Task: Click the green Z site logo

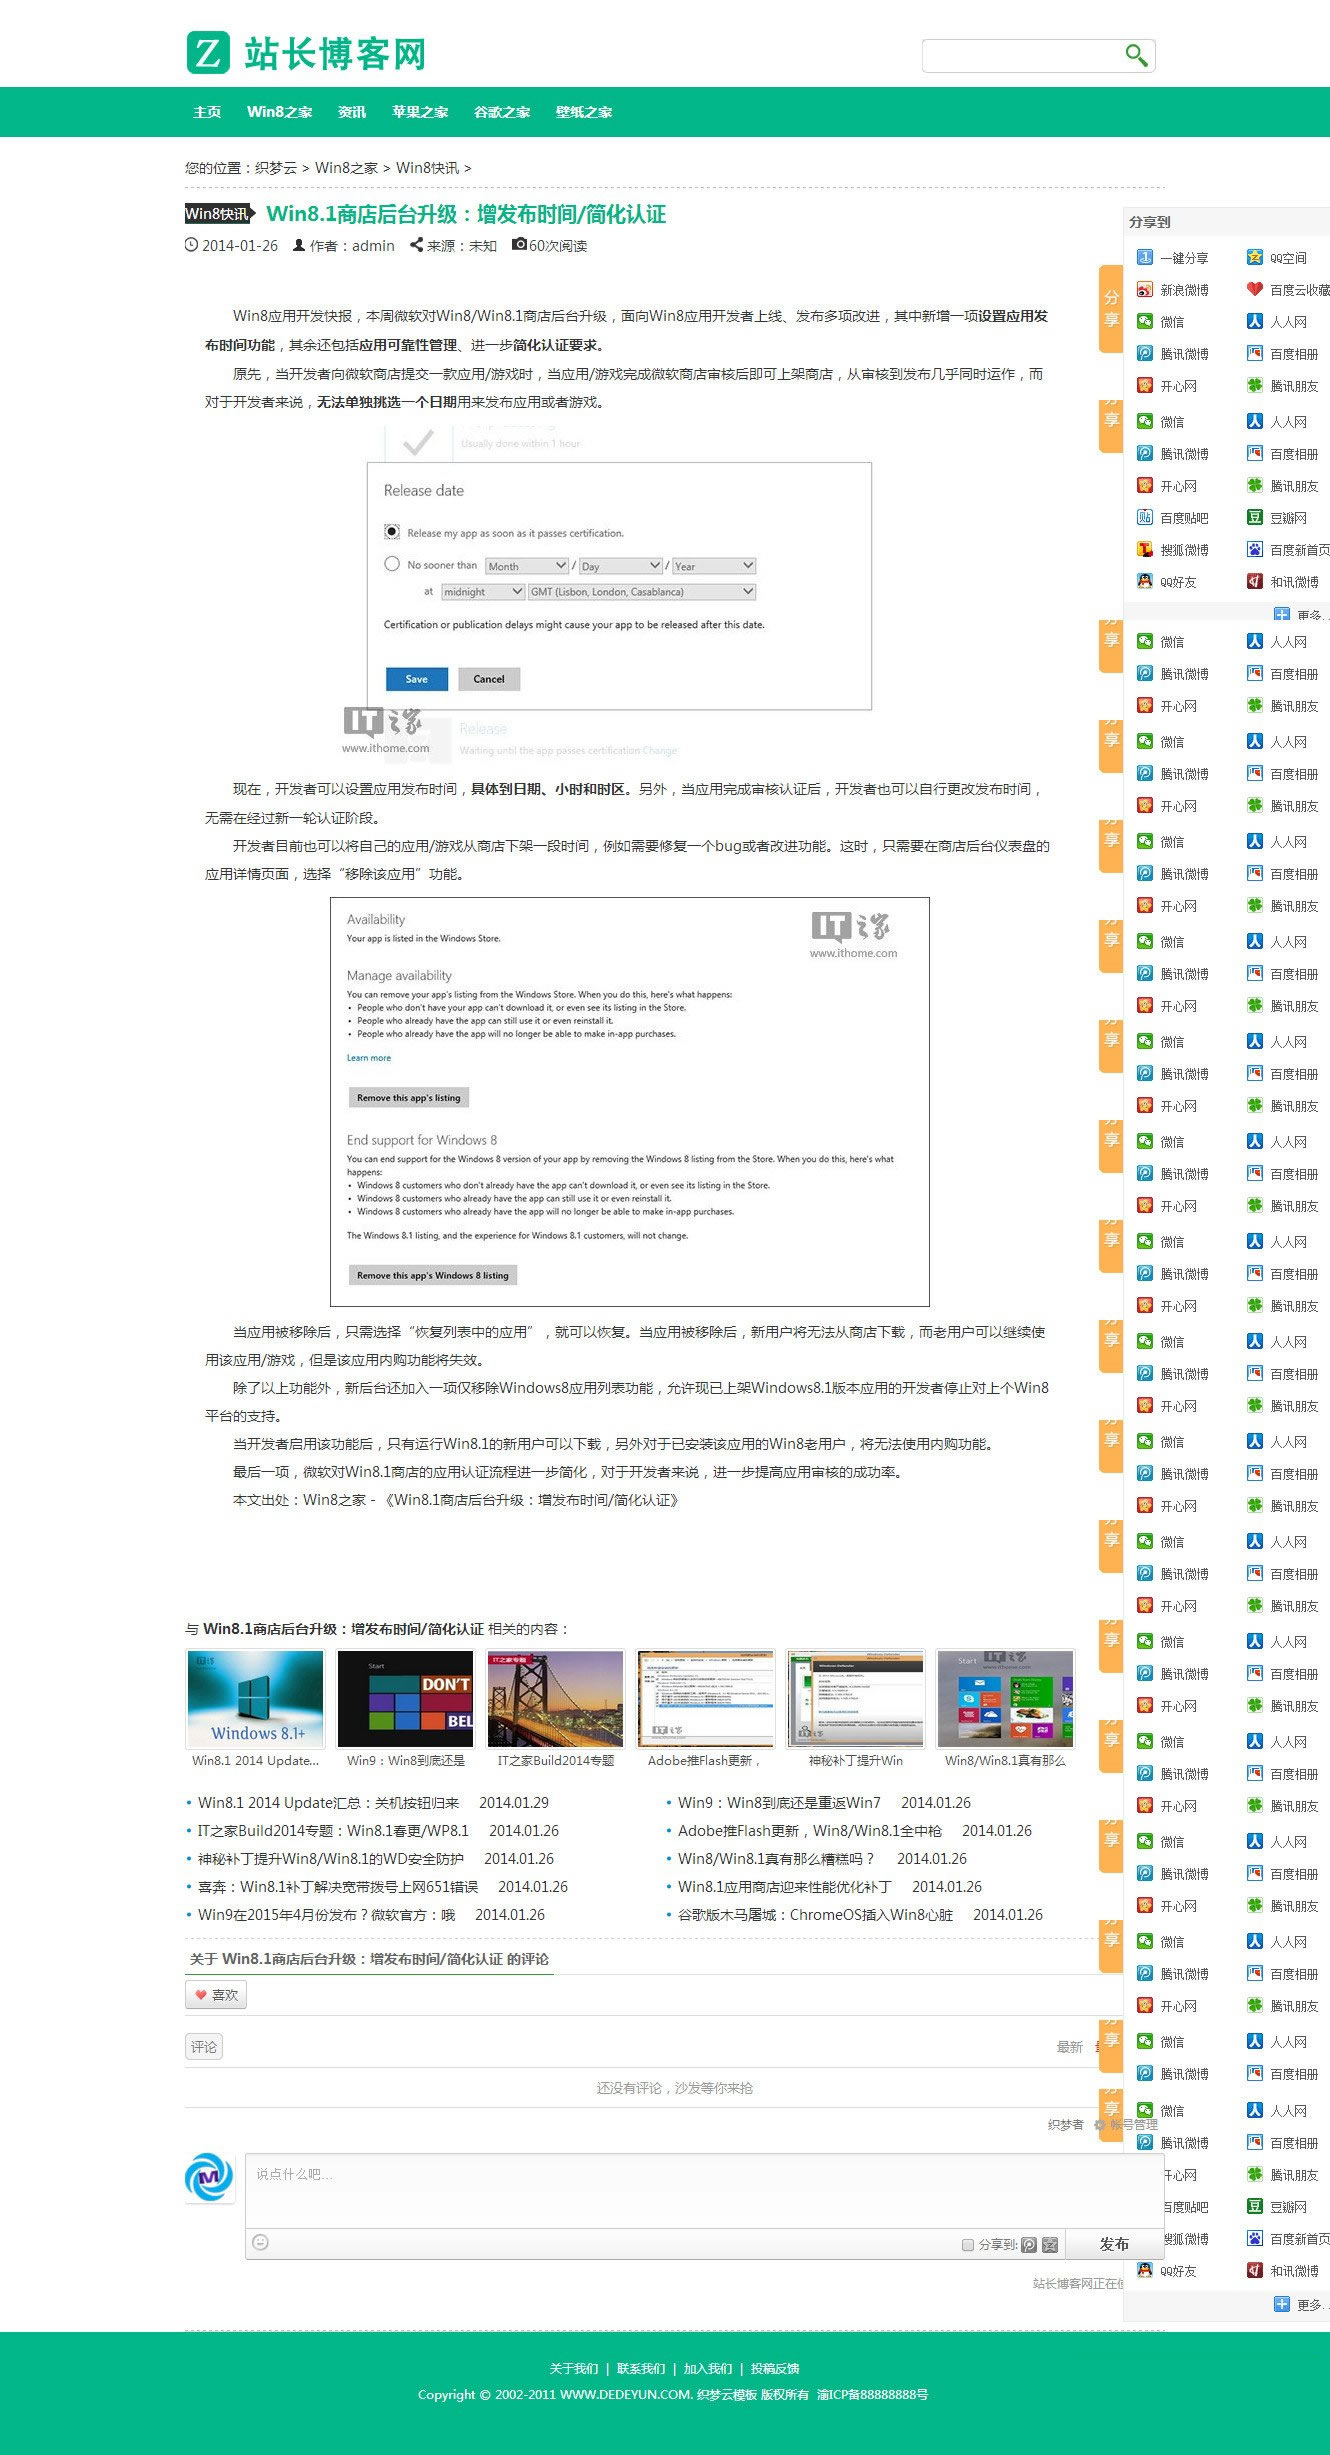Action: [x=208, y=53]
